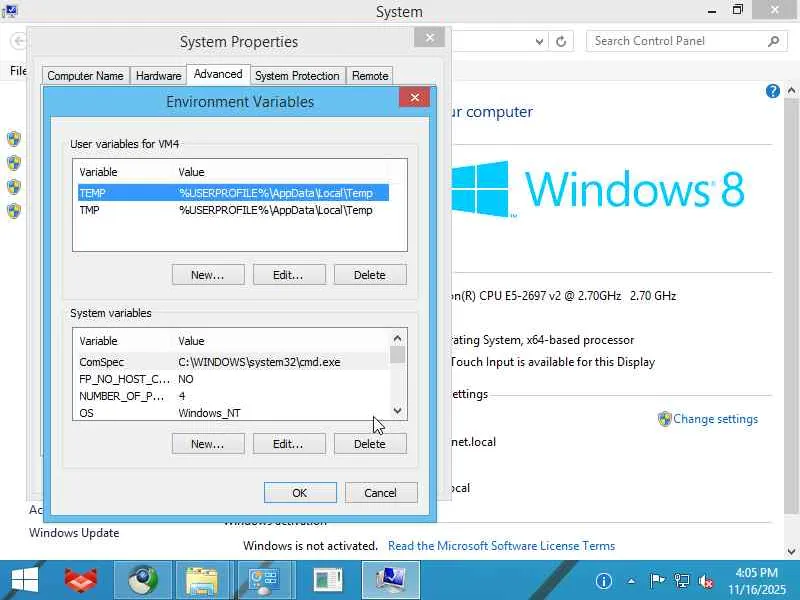Open help via blue question mark icon

(x=772, y=91)
